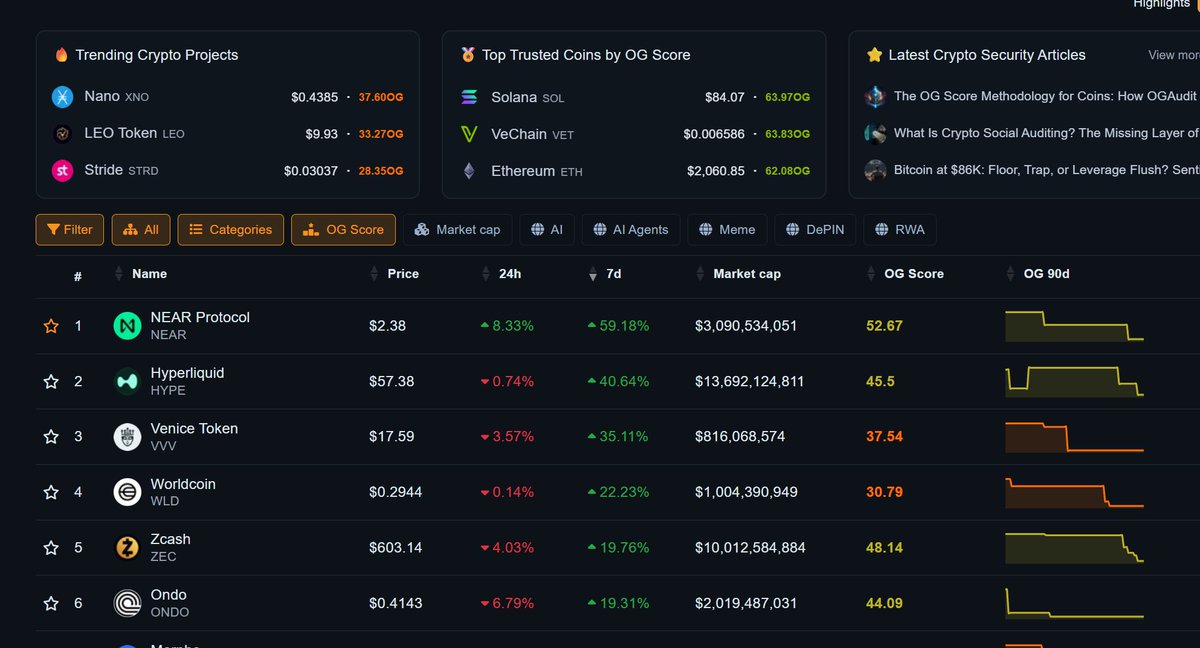This screenshot has height=648, width=1200.
Task: Open the Categories button
Action: click(231, 230)
